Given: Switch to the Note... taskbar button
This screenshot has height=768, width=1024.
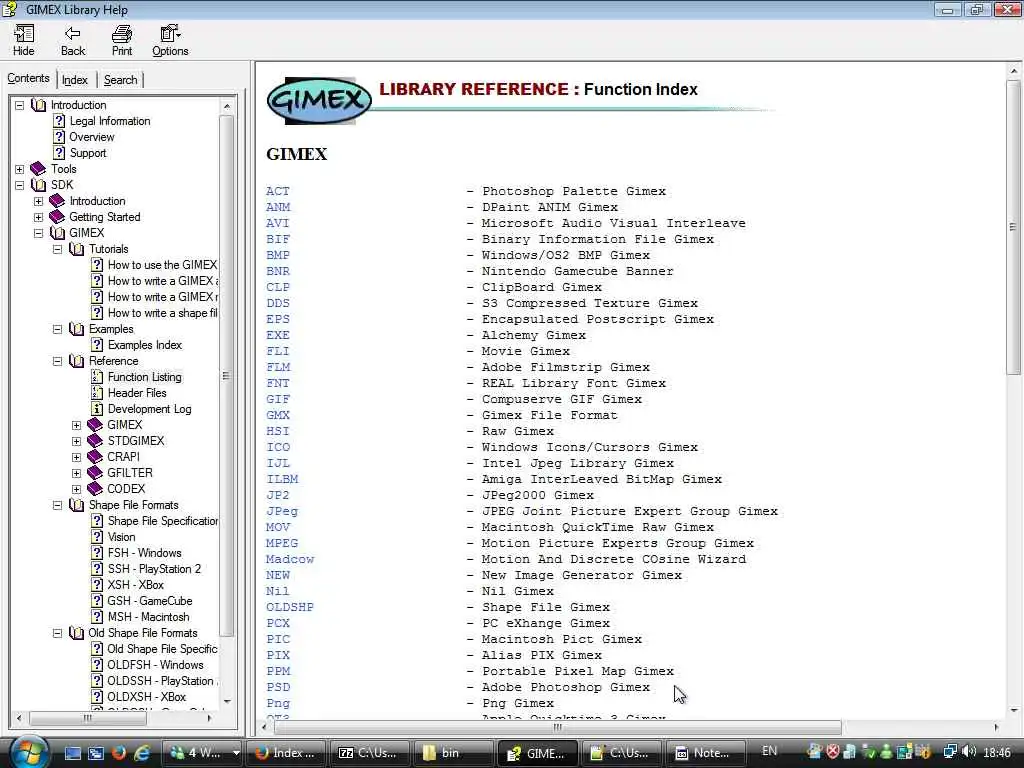Looking at the screenshot, I should coord(703,753).
